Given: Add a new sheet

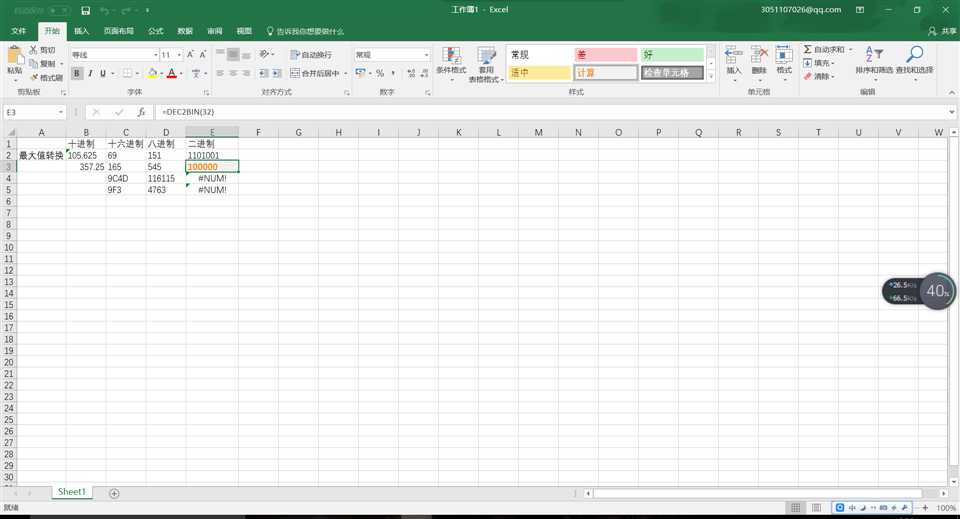Looking at the screenshot, I should [114, 493].
